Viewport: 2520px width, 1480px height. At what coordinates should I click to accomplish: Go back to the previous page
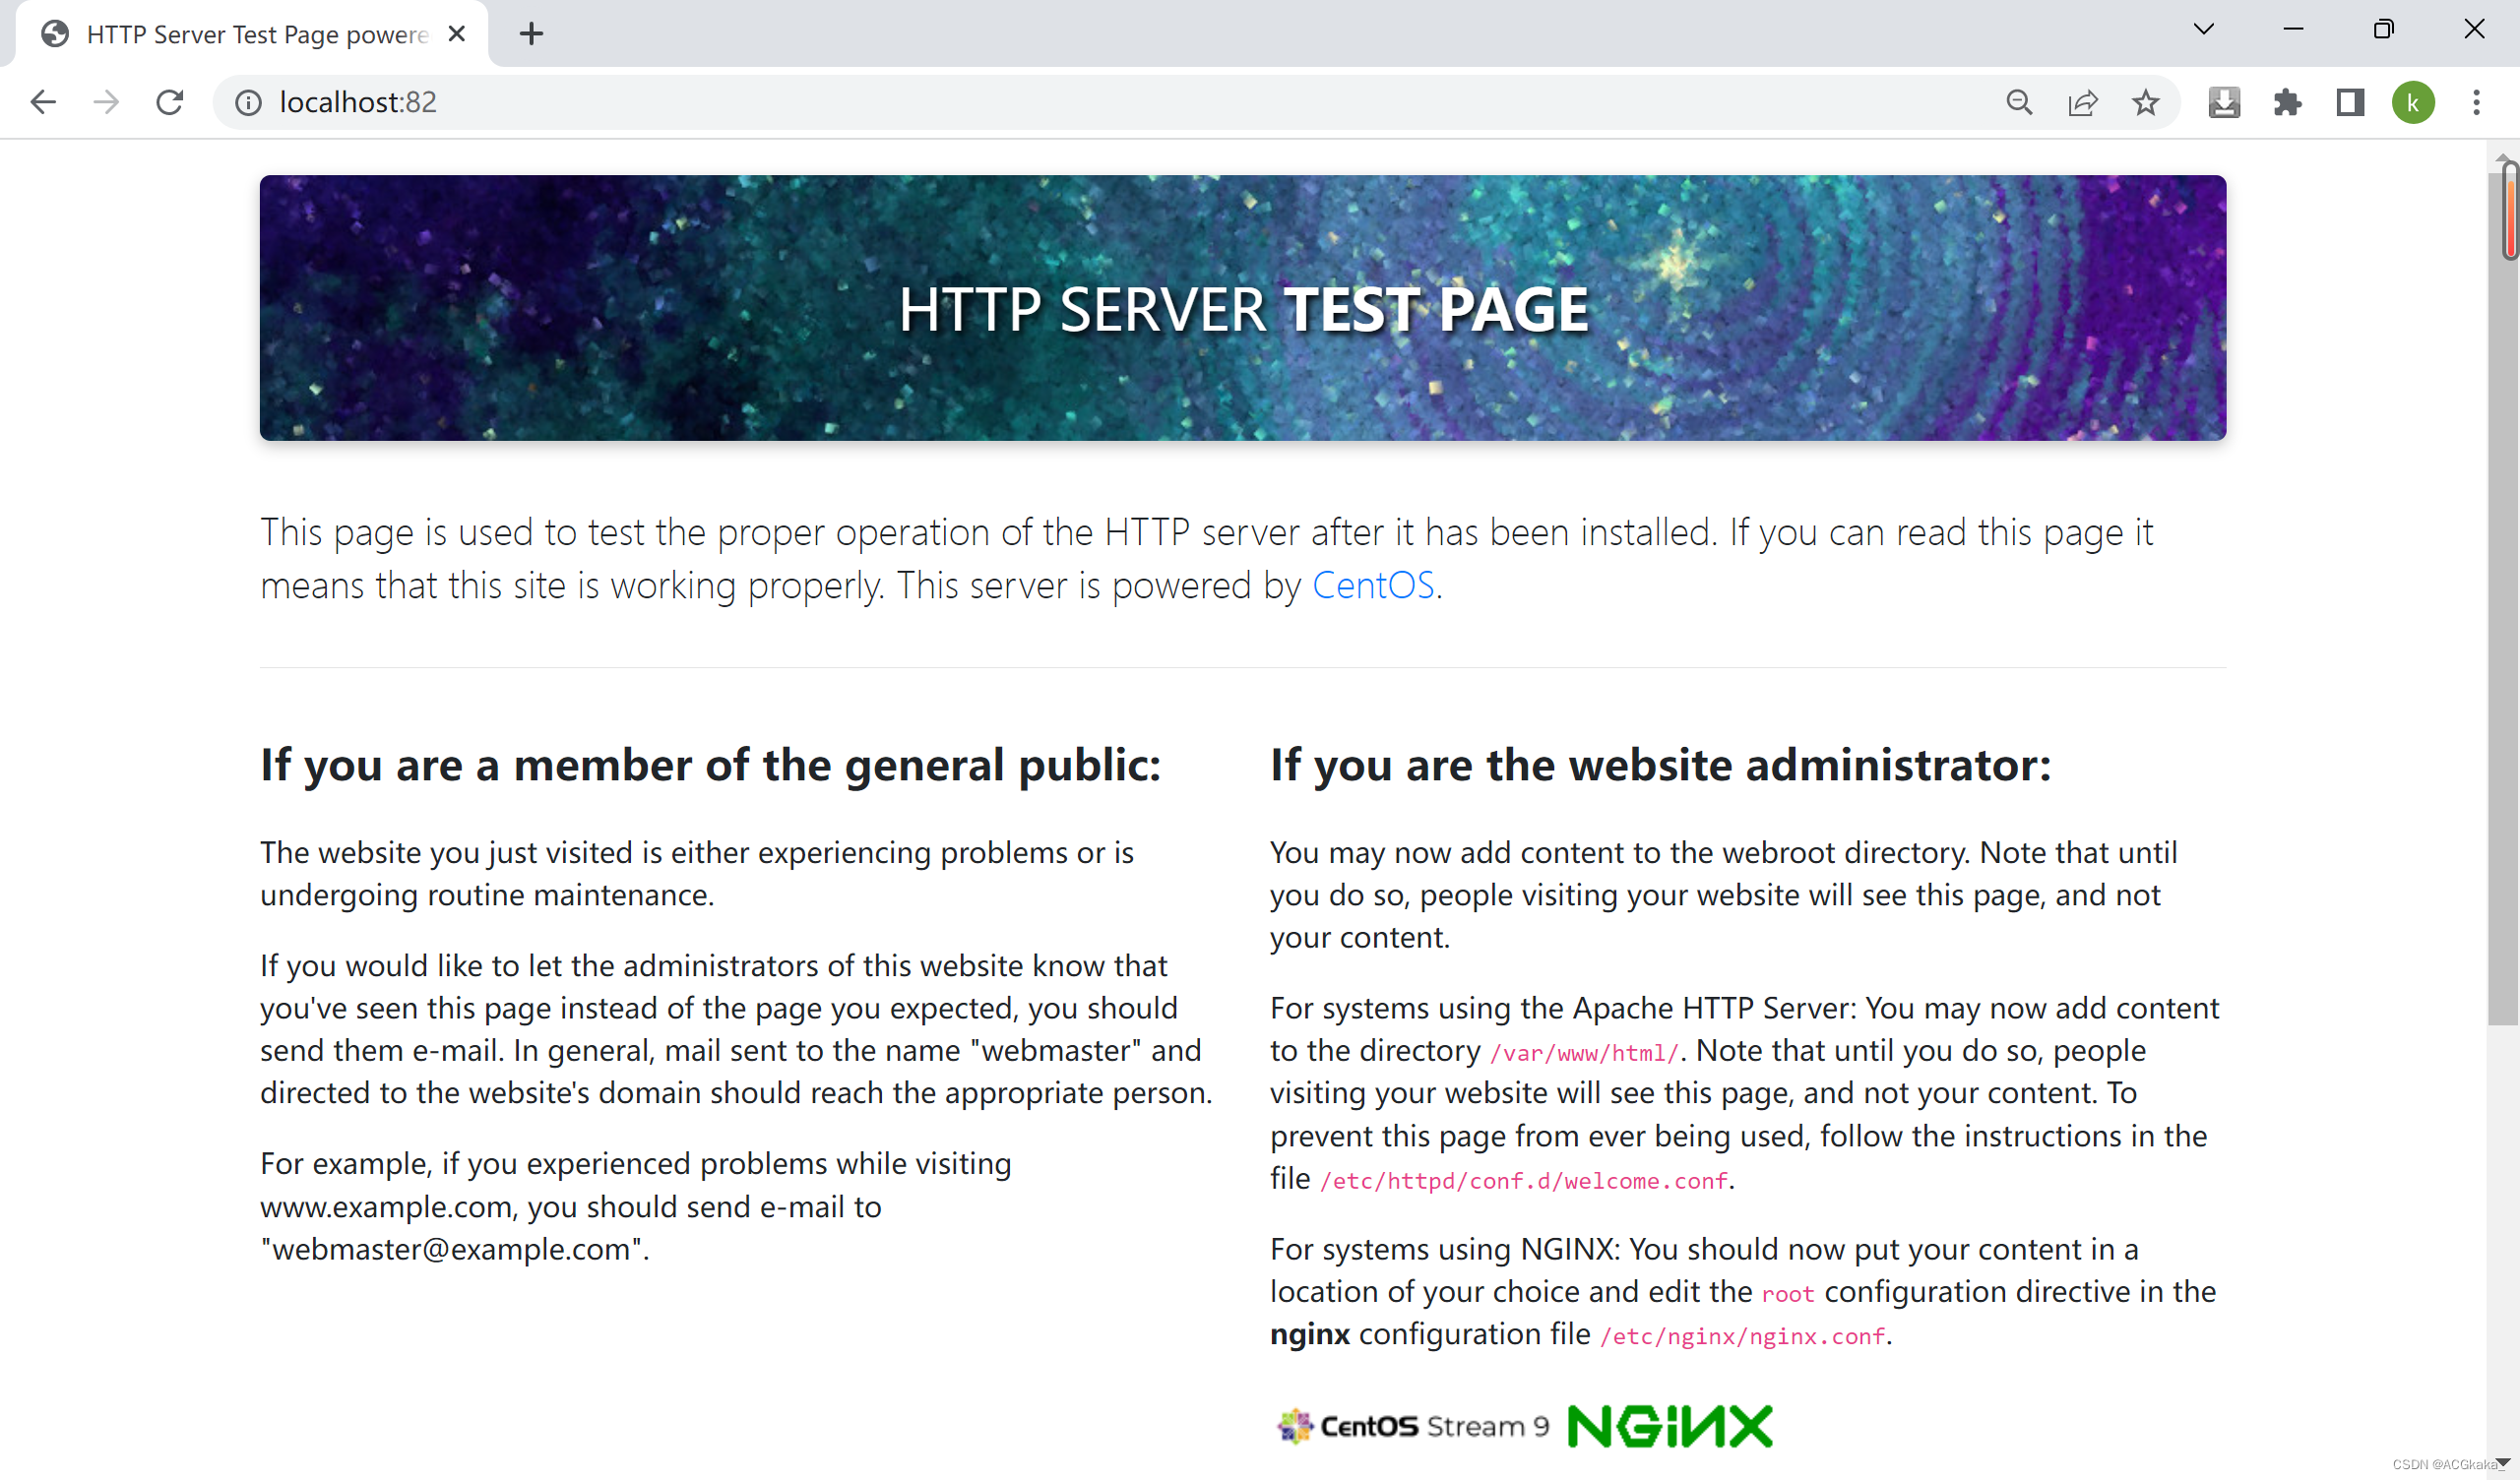pyautogui.click(x=43, y=102)
